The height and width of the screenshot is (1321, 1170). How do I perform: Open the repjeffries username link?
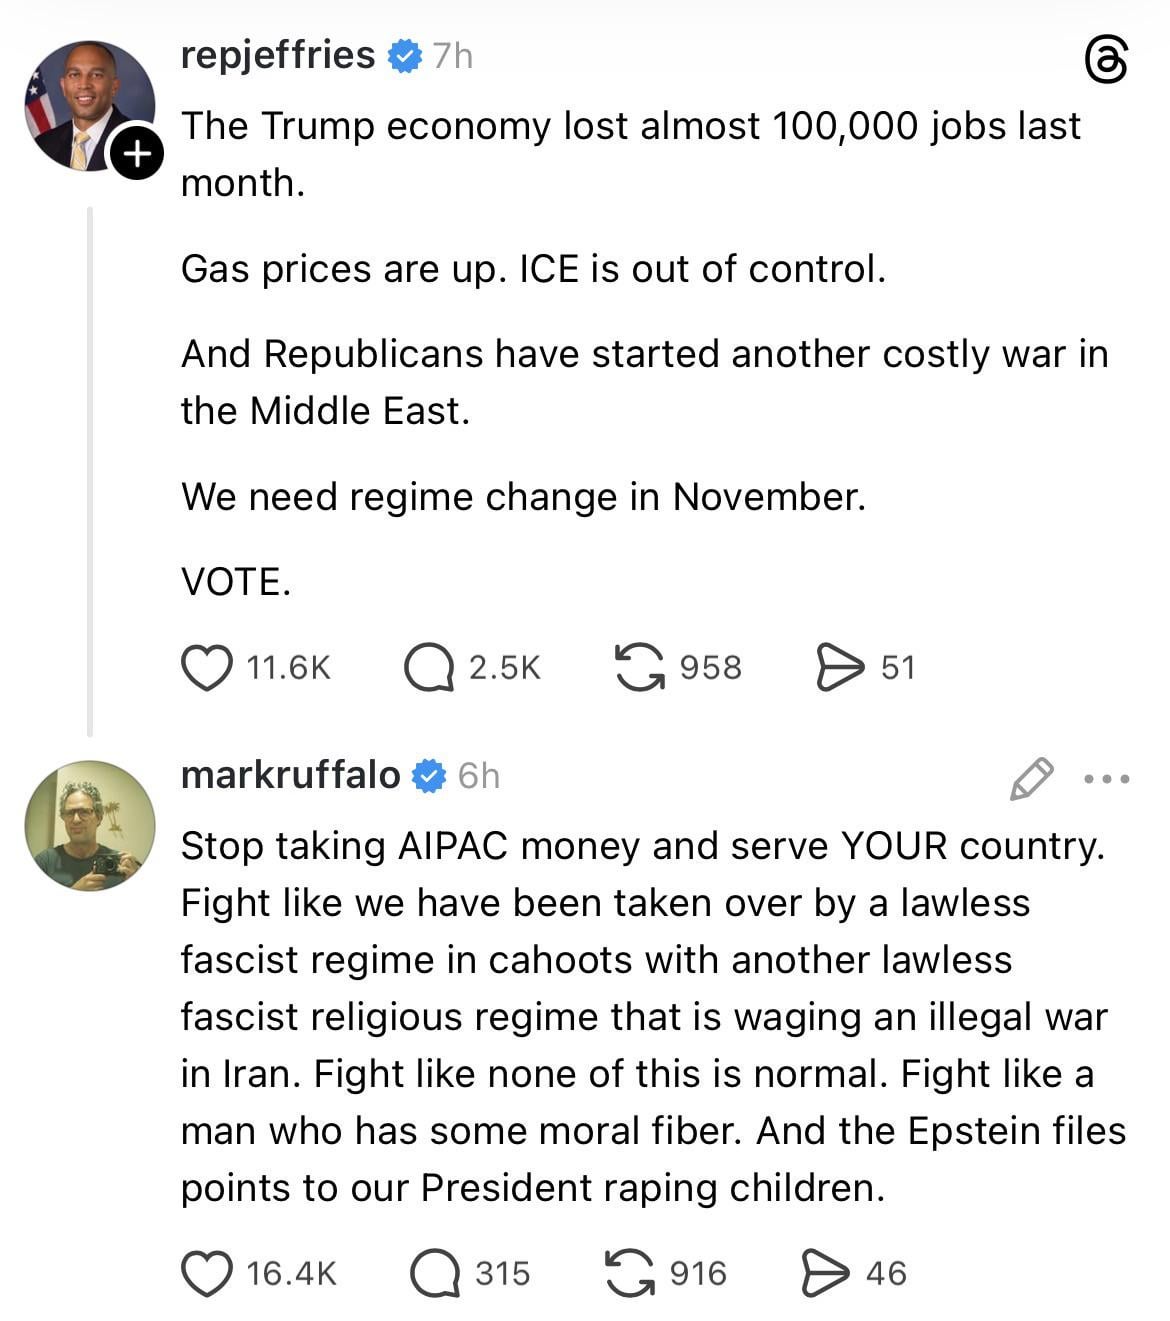pyautogui.click(x=277, y=55)
